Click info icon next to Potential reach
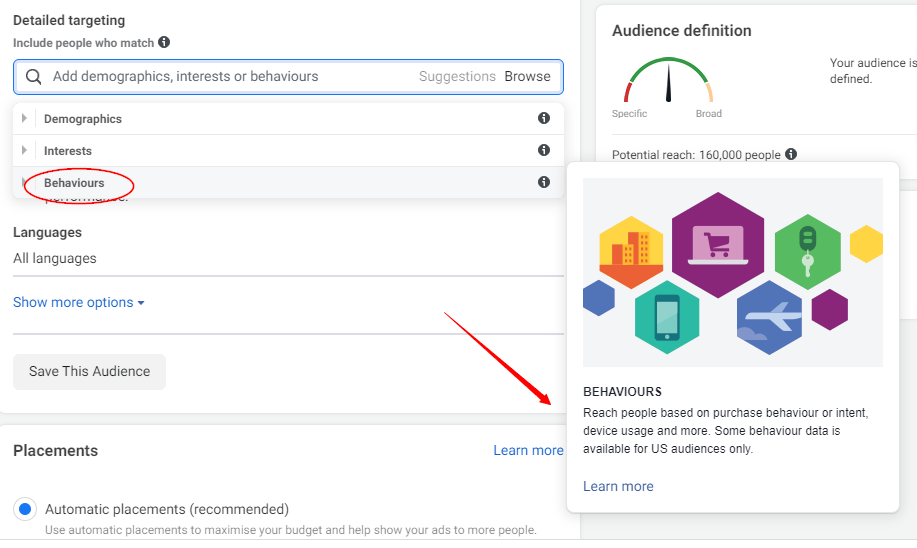Image resolution: width=917 pixels, height=548 pixels. pyautogui.click(x=791, y=154)
